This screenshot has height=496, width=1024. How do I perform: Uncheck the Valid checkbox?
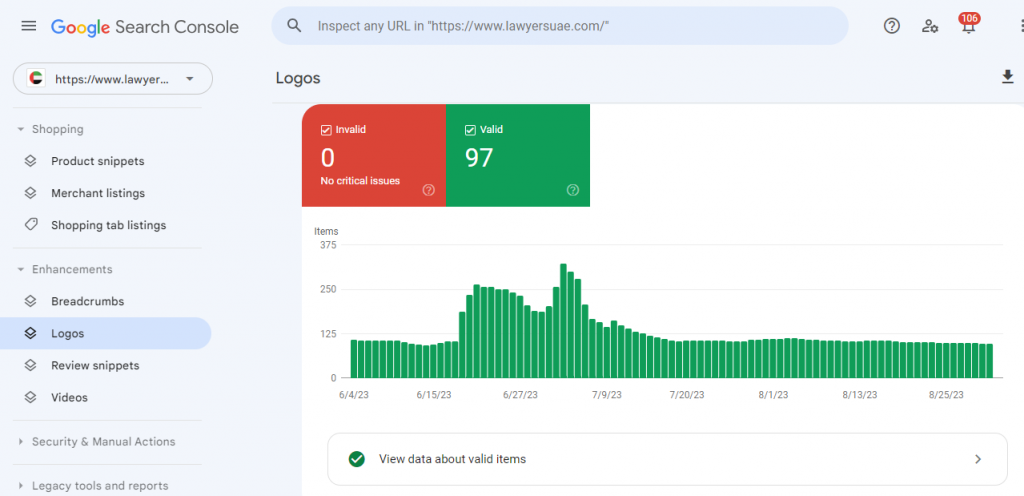(470, 130)
